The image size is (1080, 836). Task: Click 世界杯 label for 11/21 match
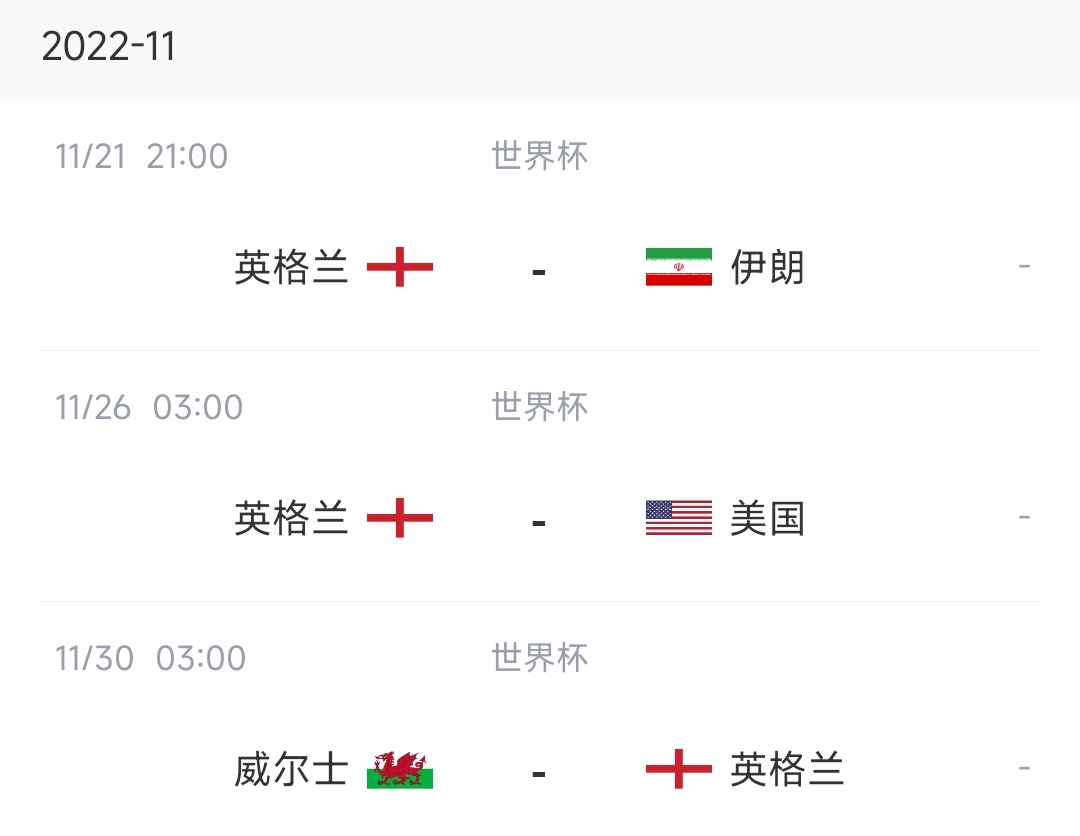point(539,156)
